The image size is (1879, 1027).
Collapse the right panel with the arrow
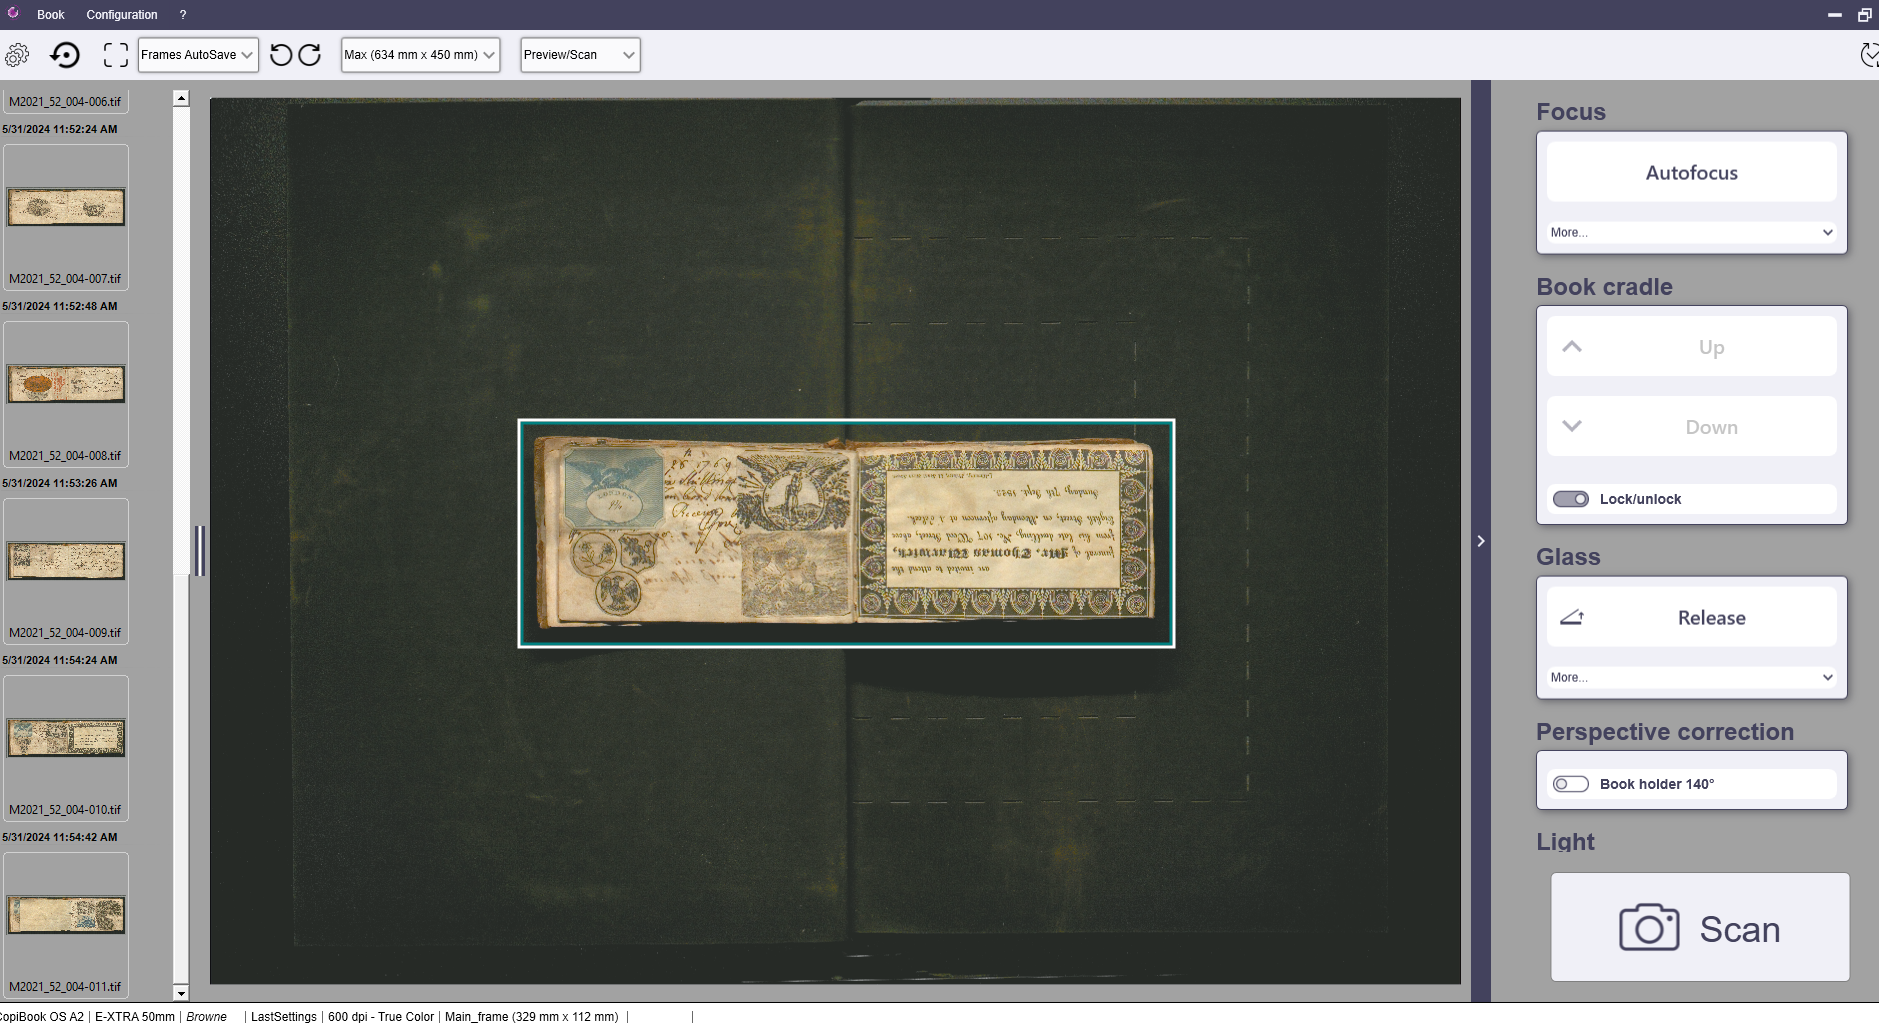coord(1481,541)
